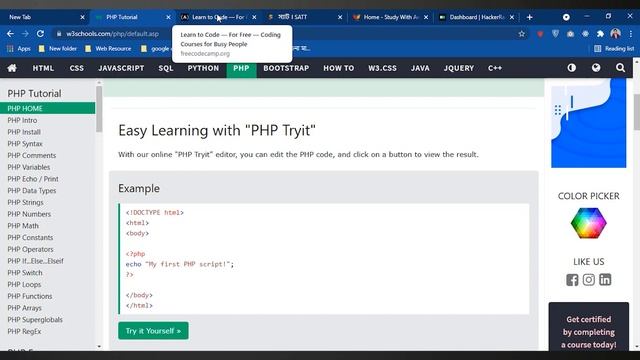Open W3Schools Instagram page icon

click(x=588, y=280)
